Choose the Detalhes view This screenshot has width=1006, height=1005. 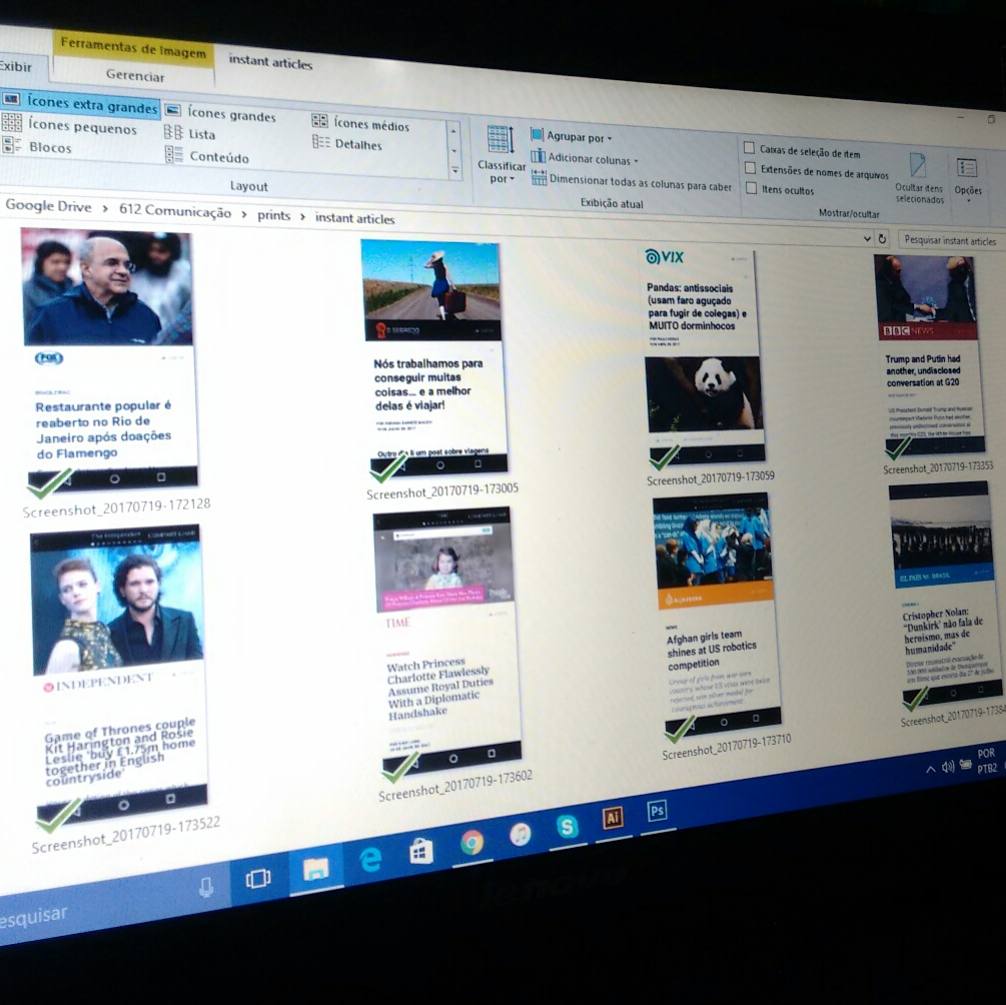(347, 143)
